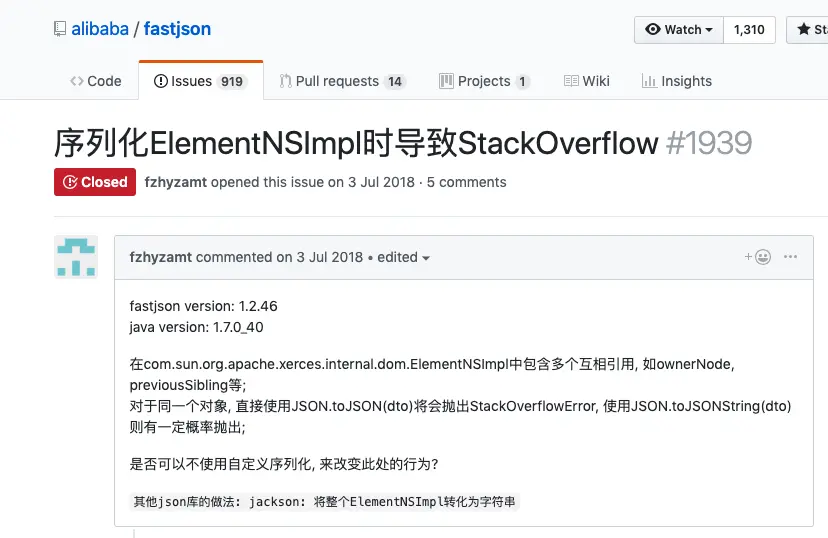Click the fzhyzamt avatar thumbnail
The width and height of the screenshot is (828, 538).
coord(76,257)
